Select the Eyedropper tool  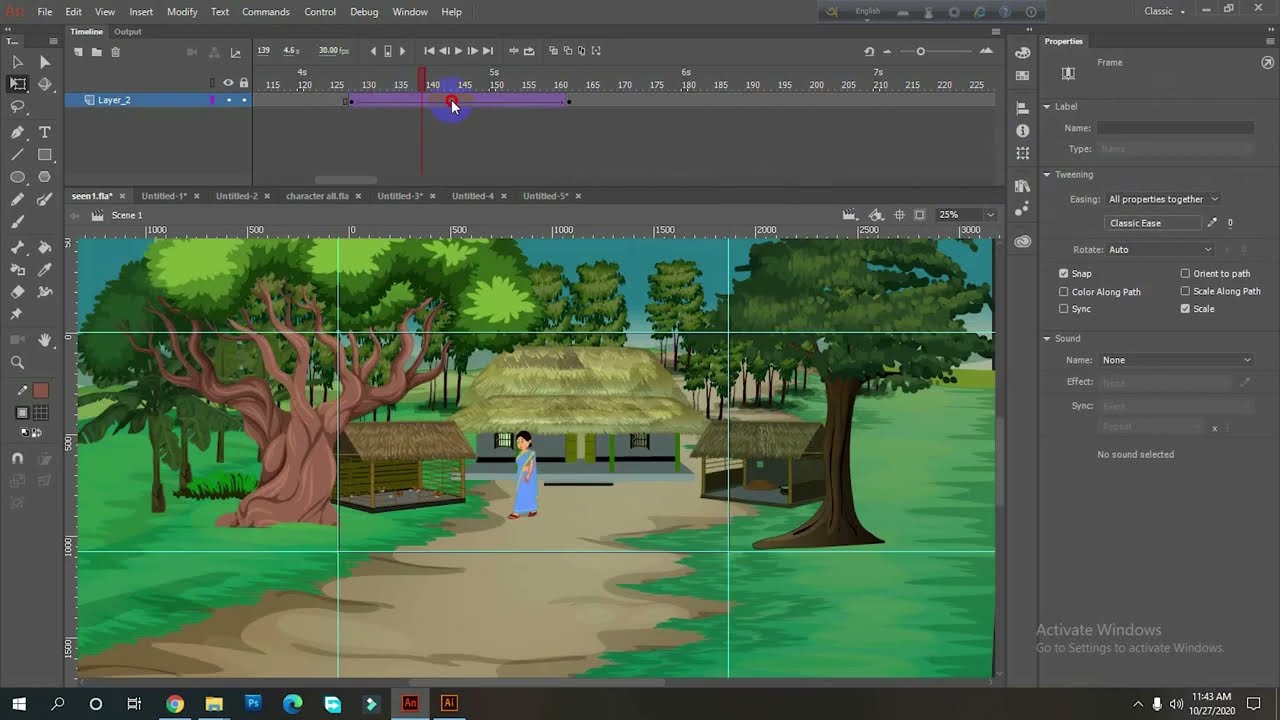tap(44, 270)
